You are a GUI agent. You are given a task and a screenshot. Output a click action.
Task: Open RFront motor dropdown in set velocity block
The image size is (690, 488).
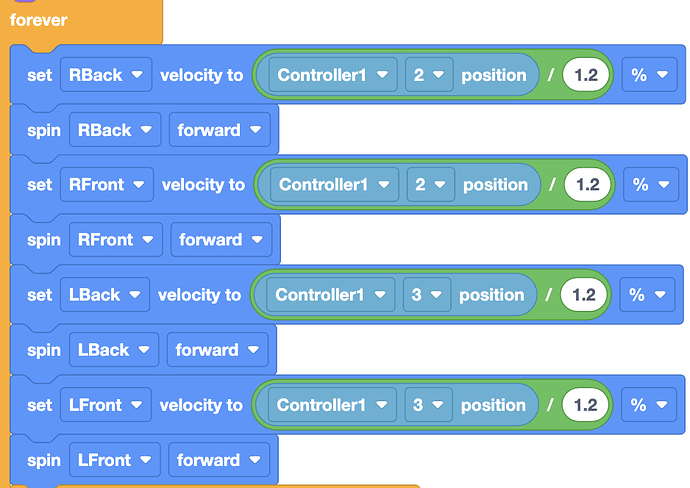point(107,185)
